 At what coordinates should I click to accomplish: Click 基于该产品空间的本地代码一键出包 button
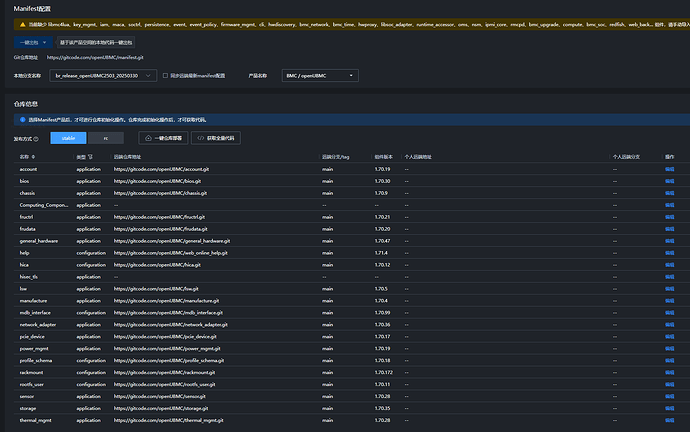[x=95, y=43]
